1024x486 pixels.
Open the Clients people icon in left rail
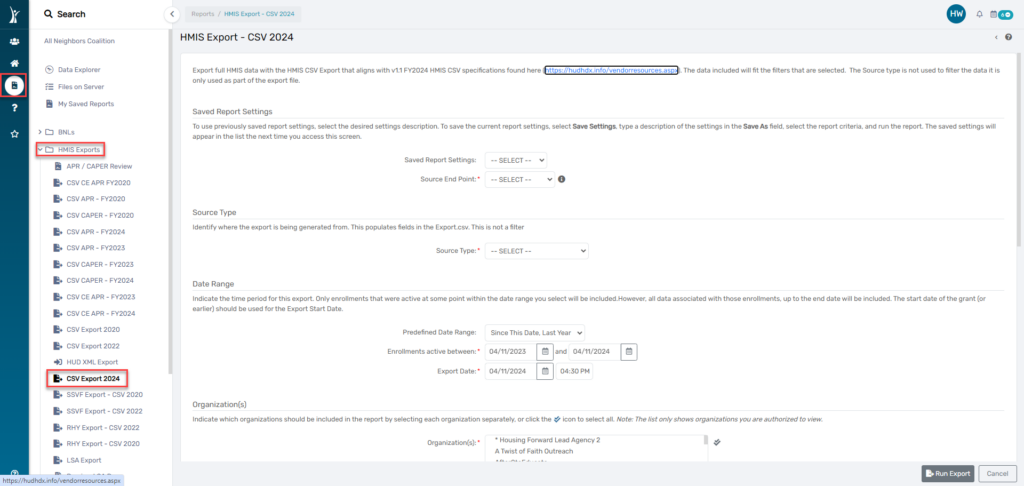click(x=14, y=41)
